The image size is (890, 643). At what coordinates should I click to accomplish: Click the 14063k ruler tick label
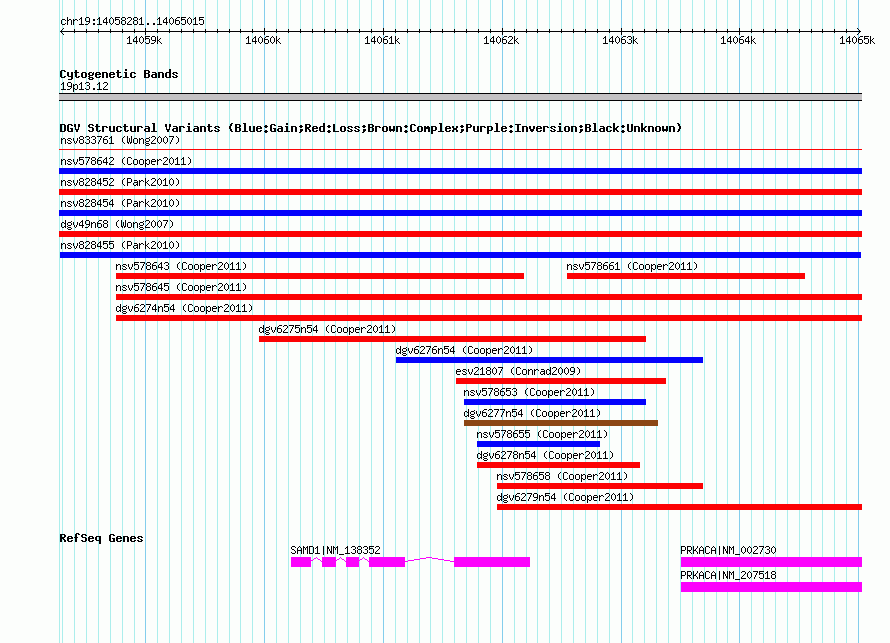620,40
